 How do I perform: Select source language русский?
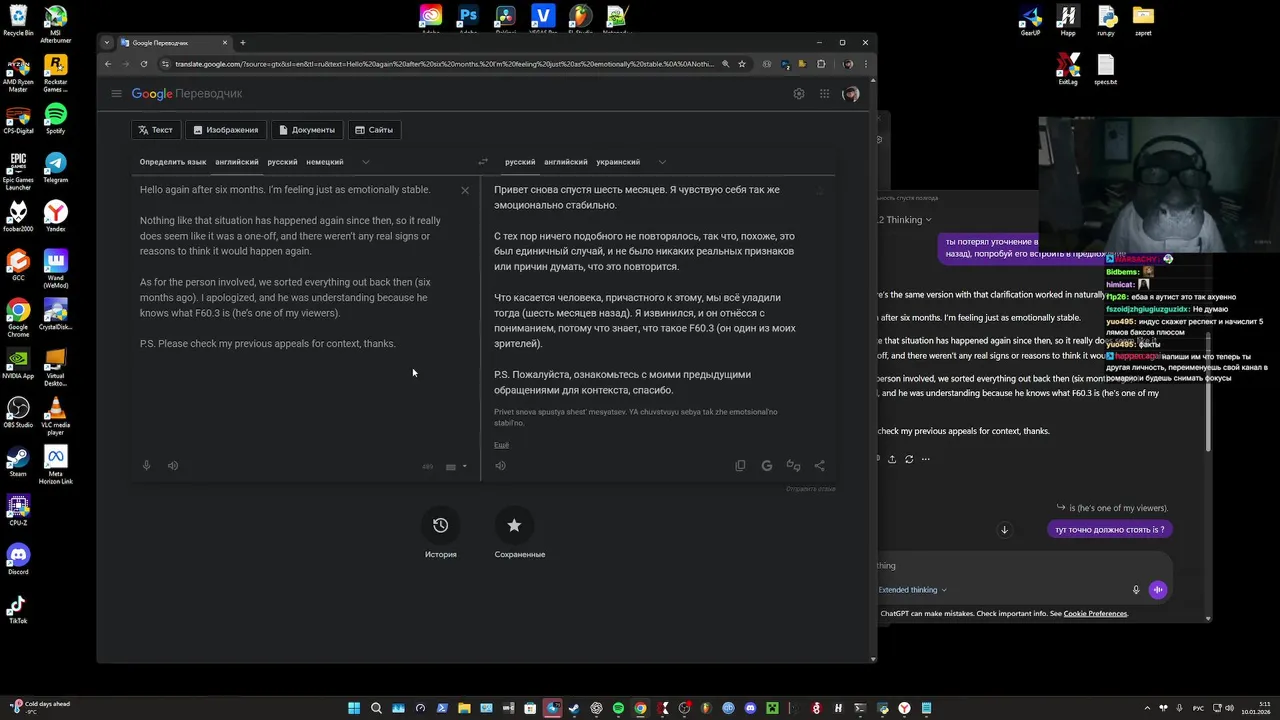click(282, 162)
